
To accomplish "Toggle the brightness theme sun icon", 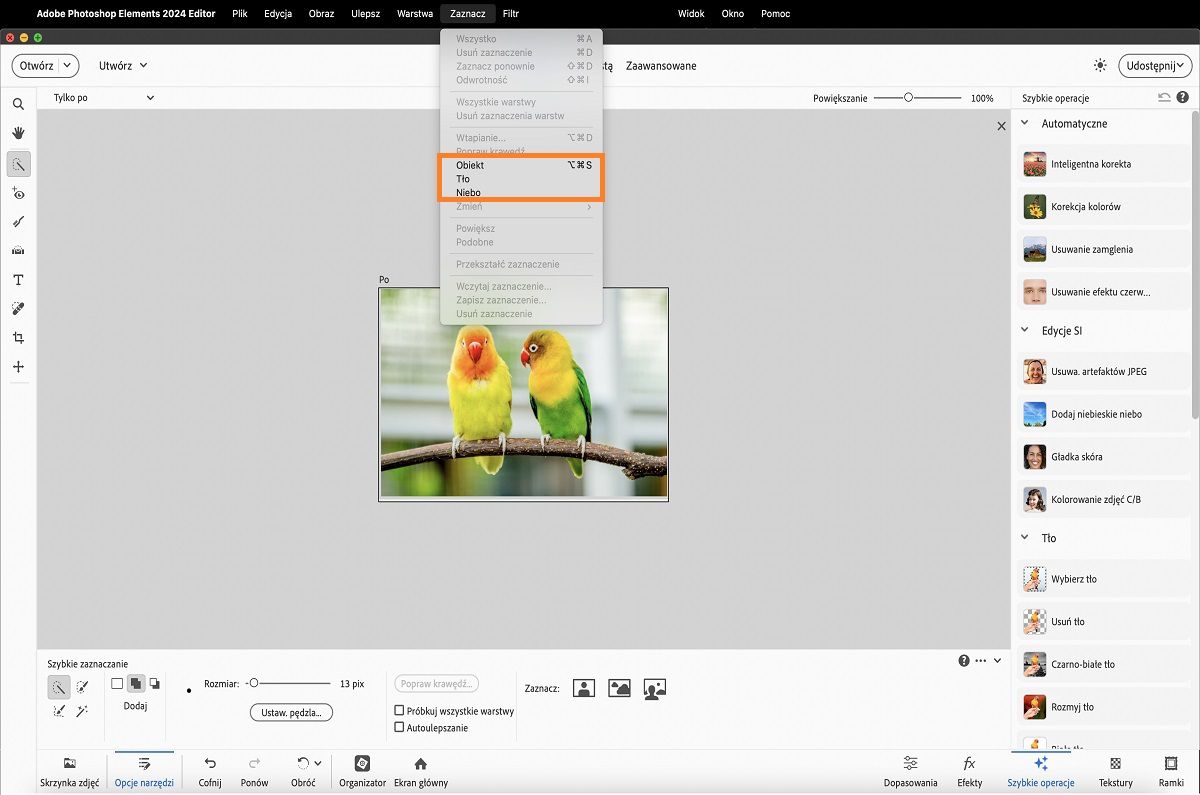I will (1100, 65).
